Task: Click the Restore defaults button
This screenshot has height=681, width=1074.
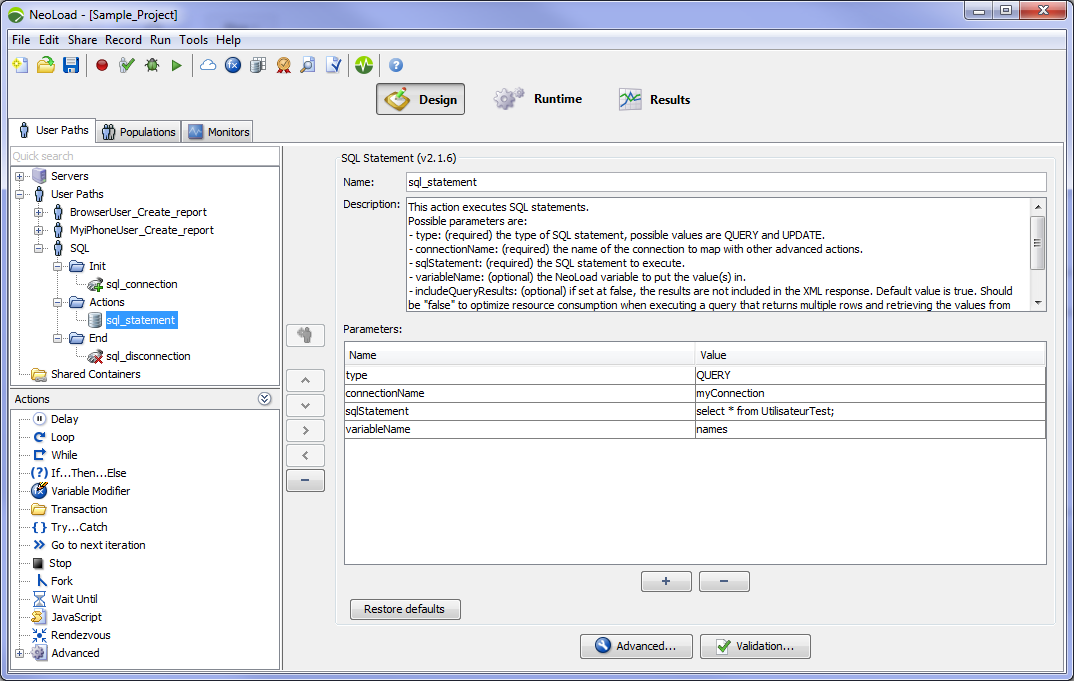Action: click(x=405, y=609)
